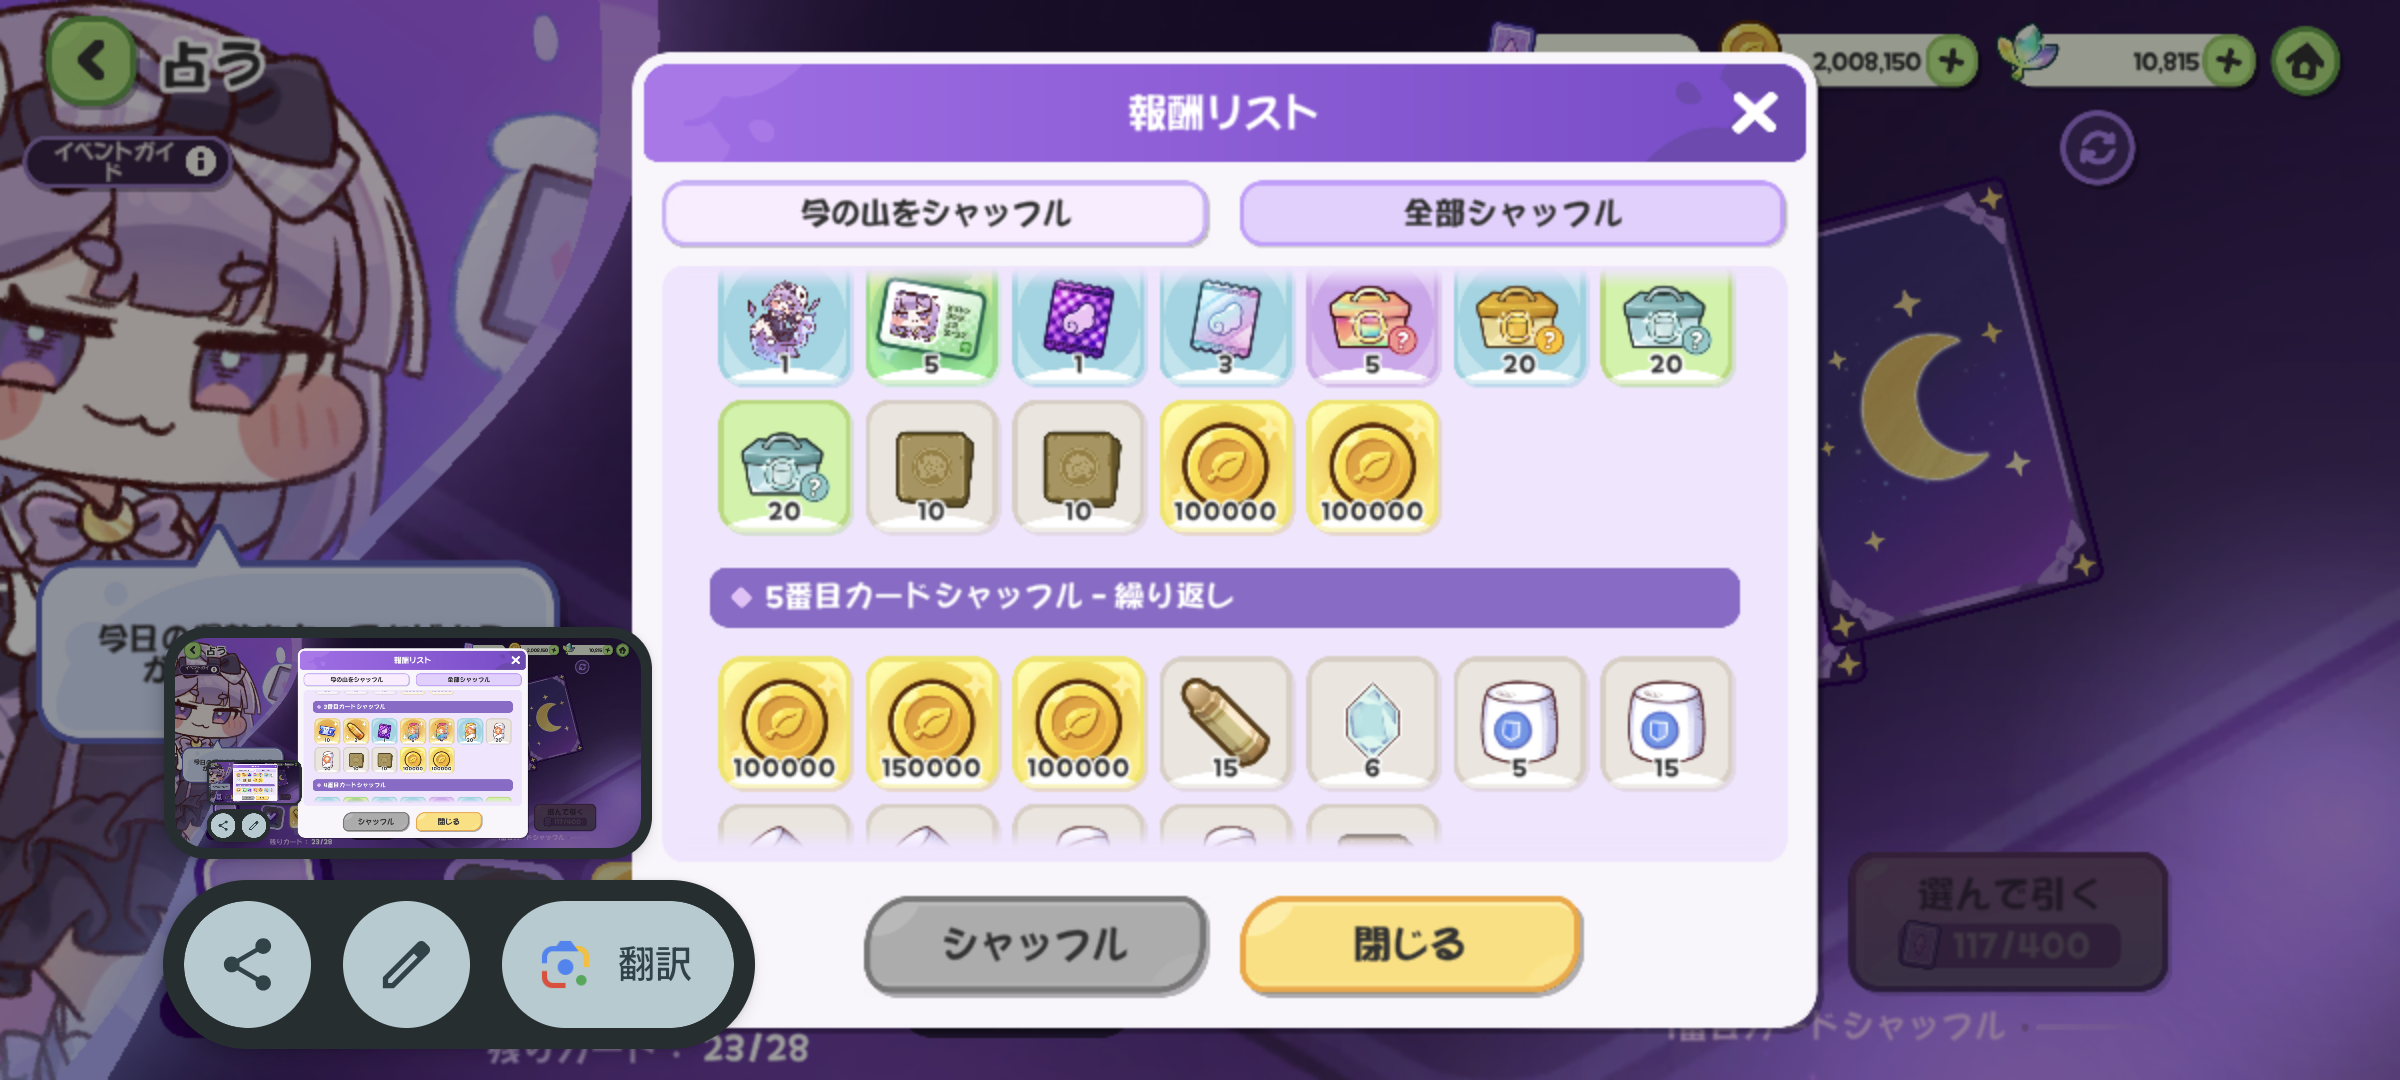The height and width of the screenshot is (1080, 2400).
Task: Select the blue crystal reward of 6
Action: pyautogui.click(x=1373, y=723)
